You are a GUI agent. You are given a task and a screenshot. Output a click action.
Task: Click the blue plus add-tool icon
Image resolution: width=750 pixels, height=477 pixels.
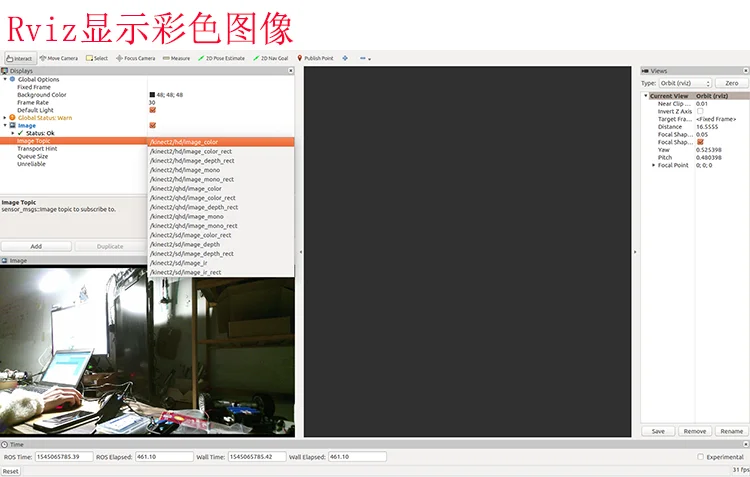(x=345, y=58)
